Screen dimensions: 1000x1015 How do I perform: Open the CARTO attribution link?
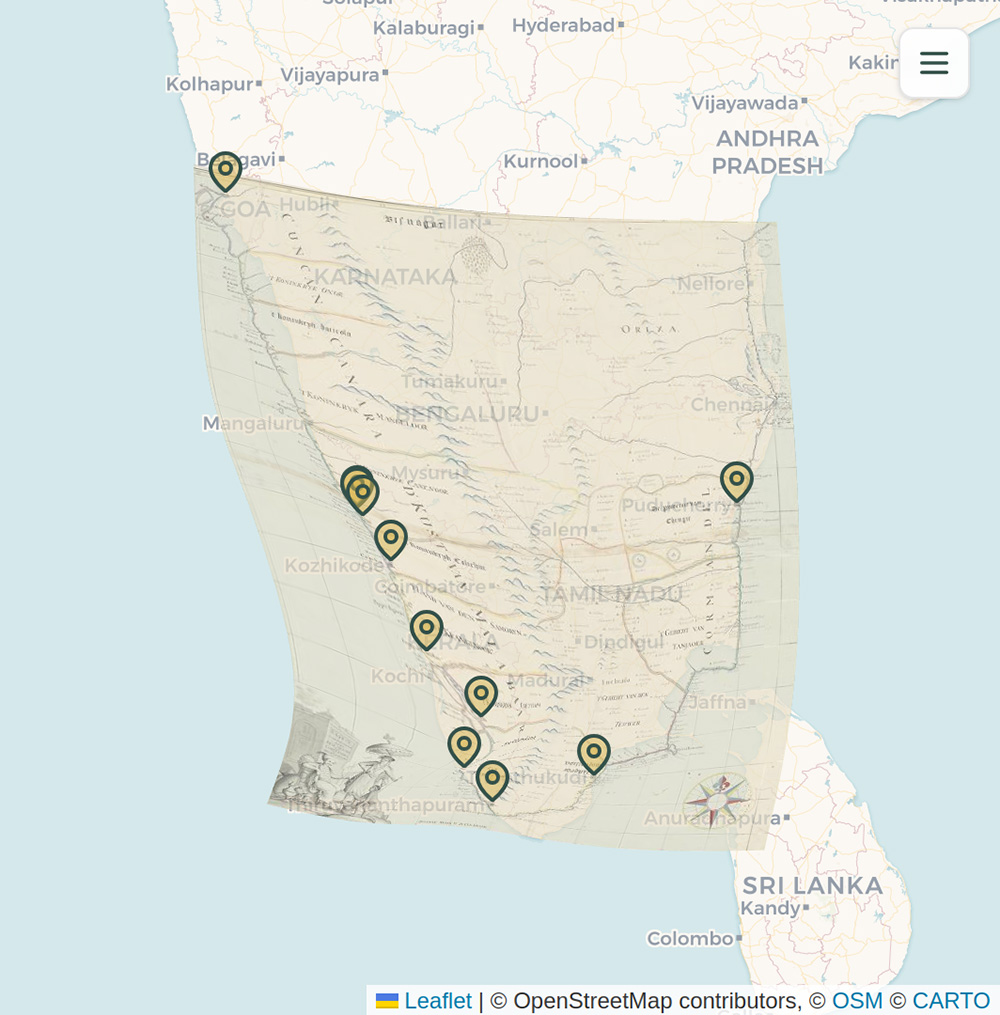click(951, 1000)
